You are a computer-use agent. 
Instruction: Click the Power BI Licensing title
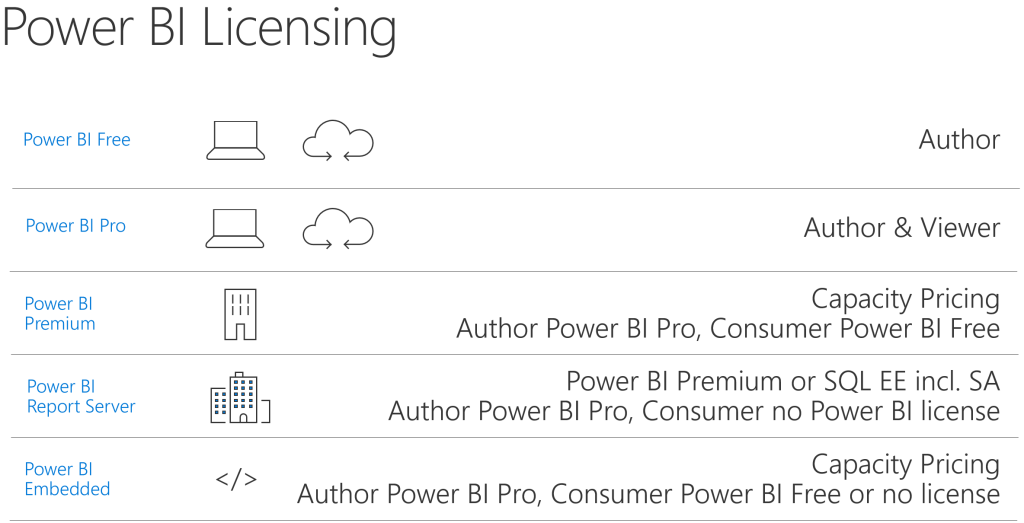[x=199, y=29]
